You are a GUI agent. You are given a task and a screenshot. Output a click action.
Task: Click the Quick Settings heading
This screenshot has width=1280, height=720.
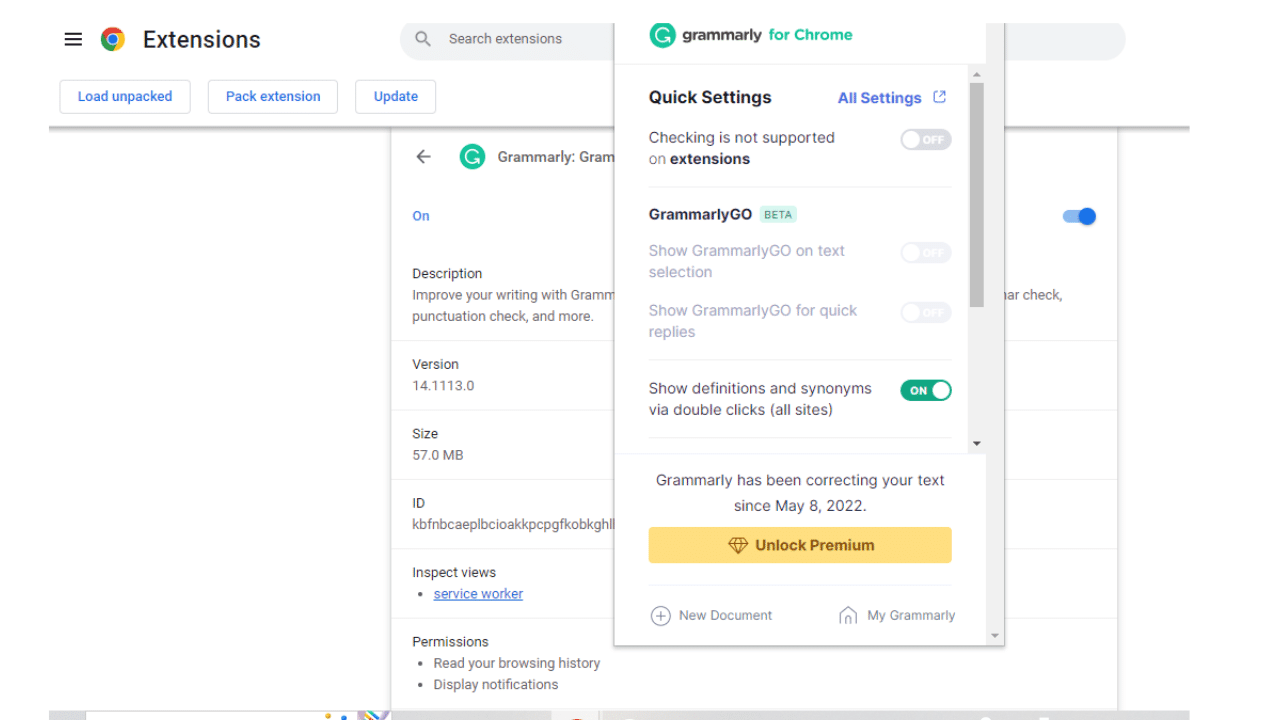pos(710,97)
